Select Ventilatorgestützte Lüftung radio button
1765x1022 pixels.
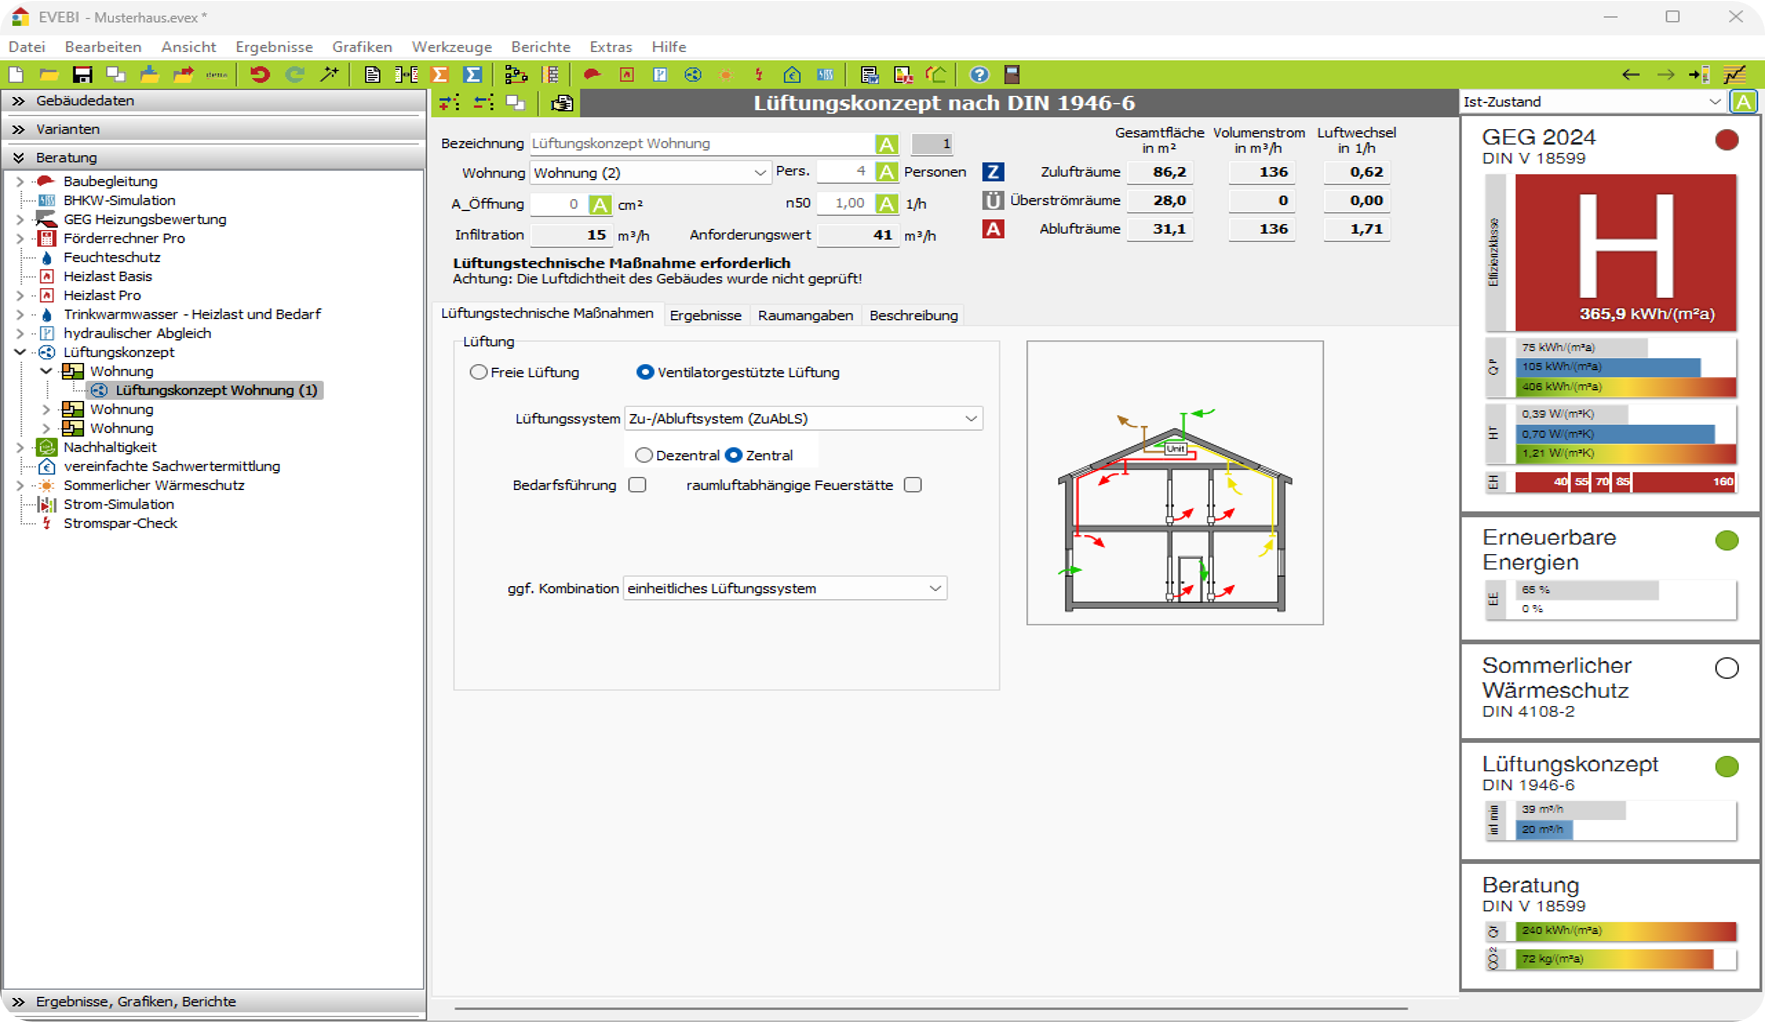645,372
